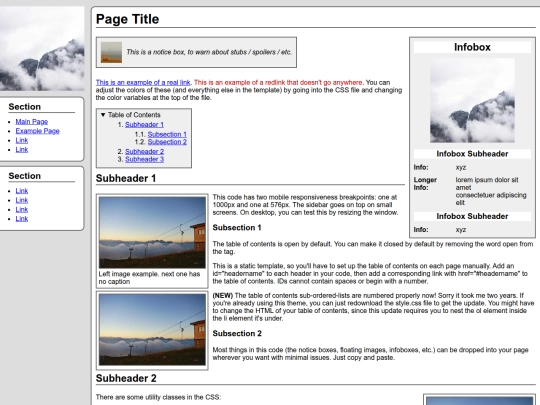Click the sidebar mountain logo image
The image size is (540, 405).
42,48
